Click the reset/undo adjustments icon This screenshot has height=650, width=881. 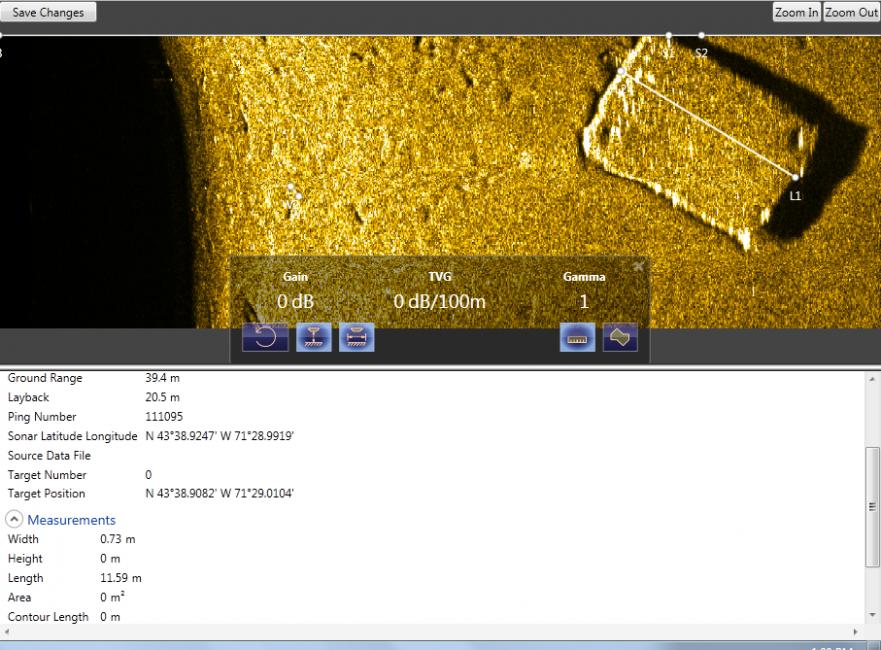click(265, 337)
